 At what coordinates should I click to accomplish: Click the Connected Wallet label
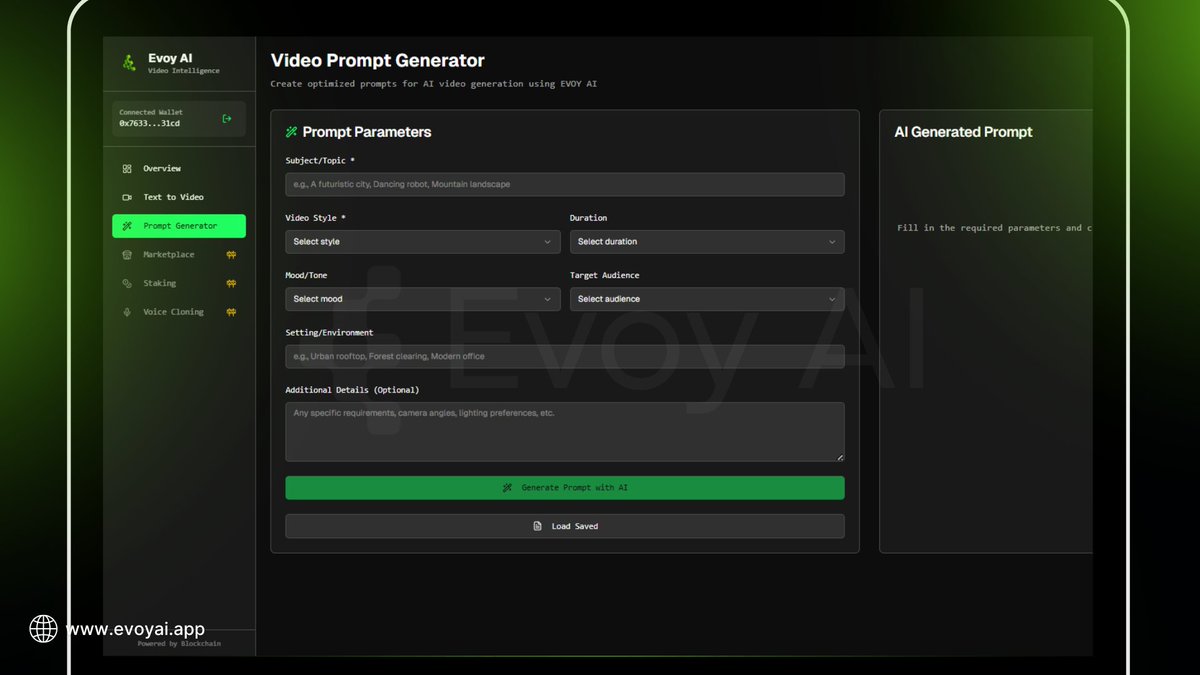pyautogui.click(x=151, y=112)
